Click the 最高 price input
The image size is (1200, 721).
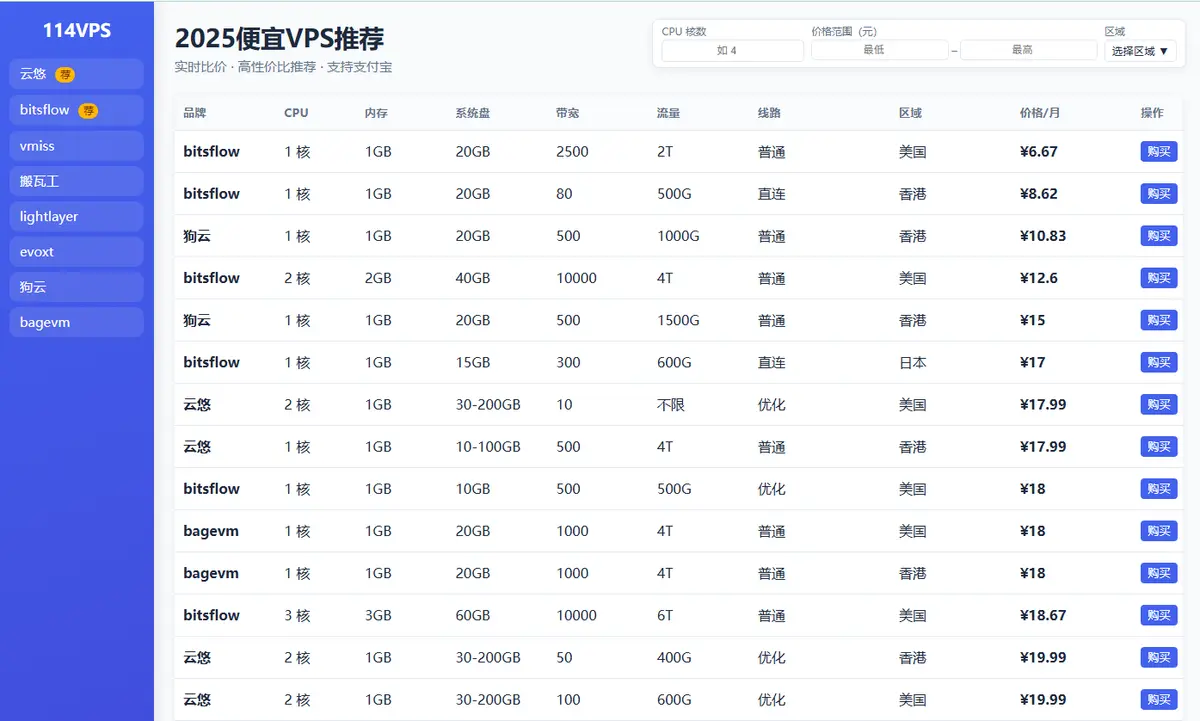1028,49
